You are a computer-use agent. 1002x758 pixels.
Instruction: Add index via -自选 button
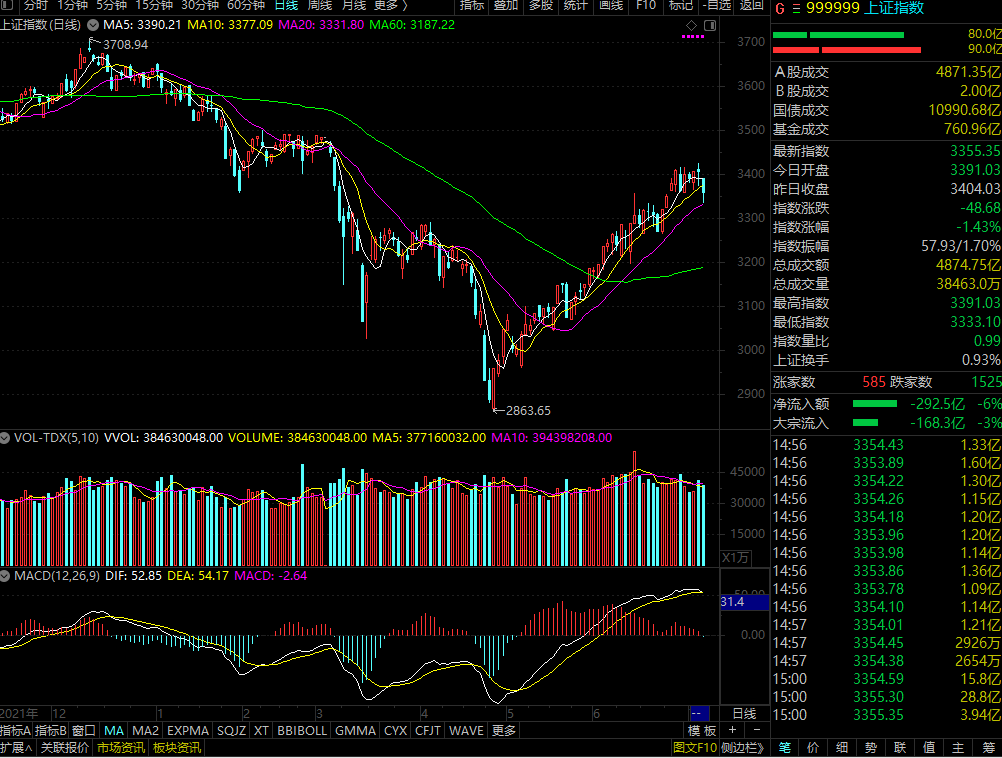click(x=716, y=6)
